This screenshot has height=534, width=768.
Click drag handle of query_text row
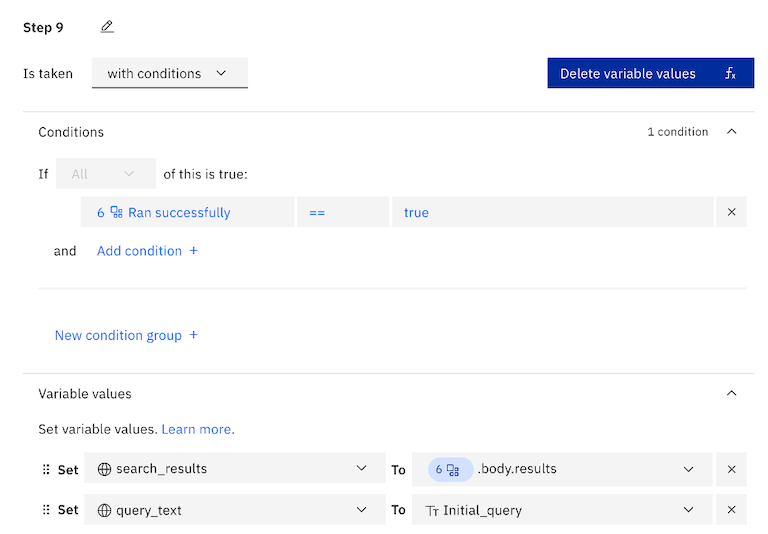45,510
